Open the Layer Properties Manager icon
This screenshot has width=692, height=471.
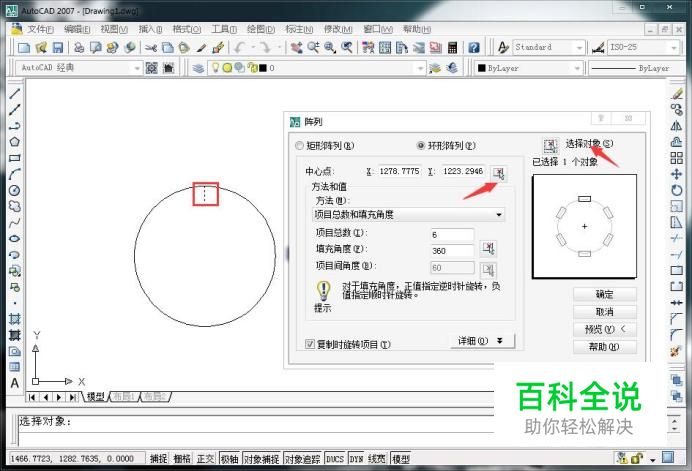tap(198, 68)
